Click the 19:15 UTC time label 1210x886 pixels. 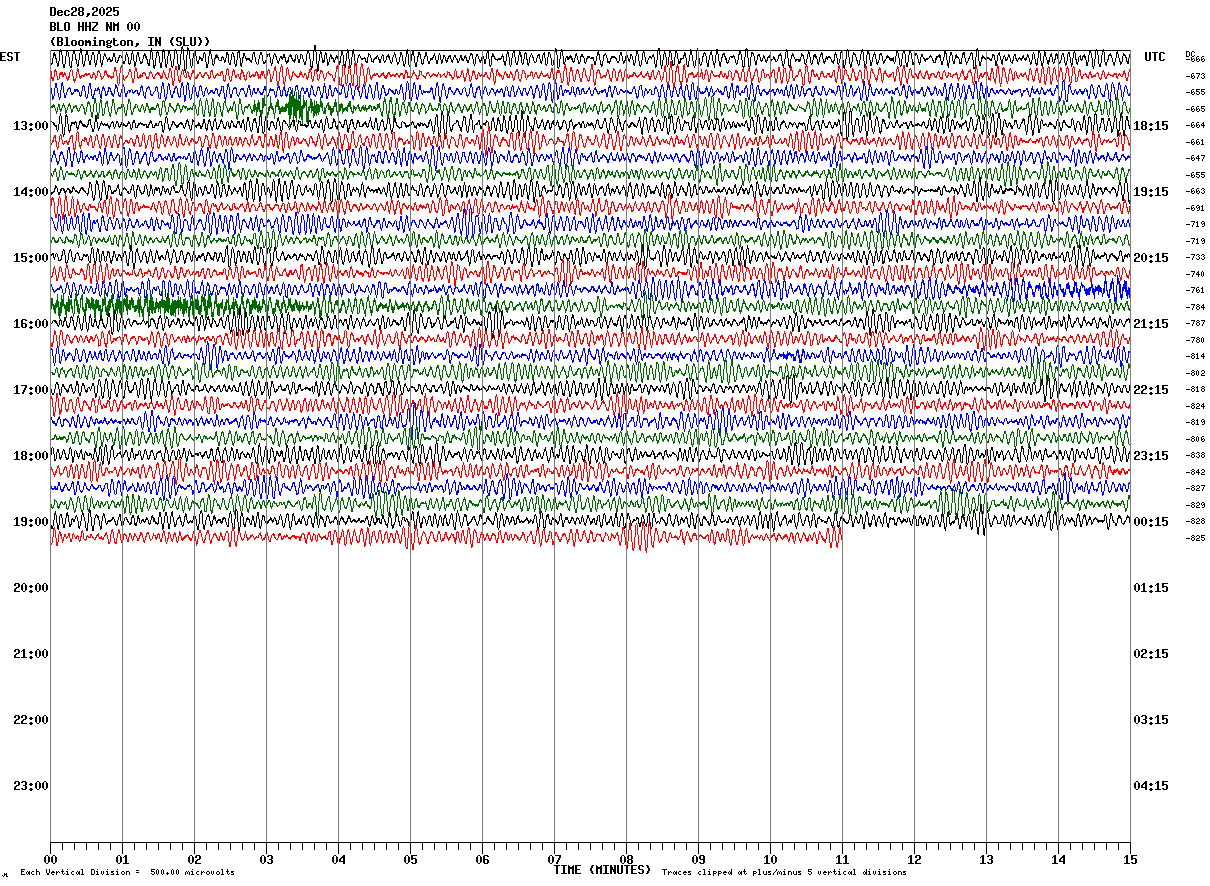tap(1151, 192)
